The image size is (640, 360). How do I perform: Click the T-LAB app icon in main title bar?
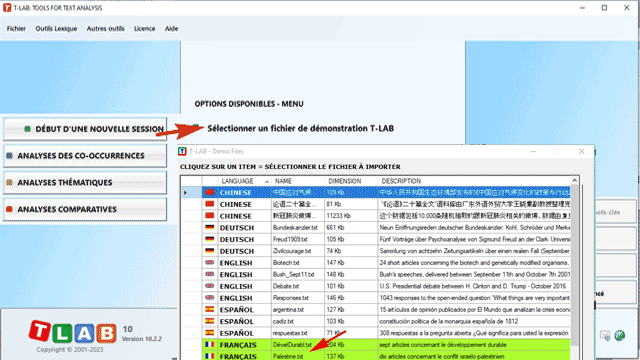pyautogui.click(x=7, y=8)
